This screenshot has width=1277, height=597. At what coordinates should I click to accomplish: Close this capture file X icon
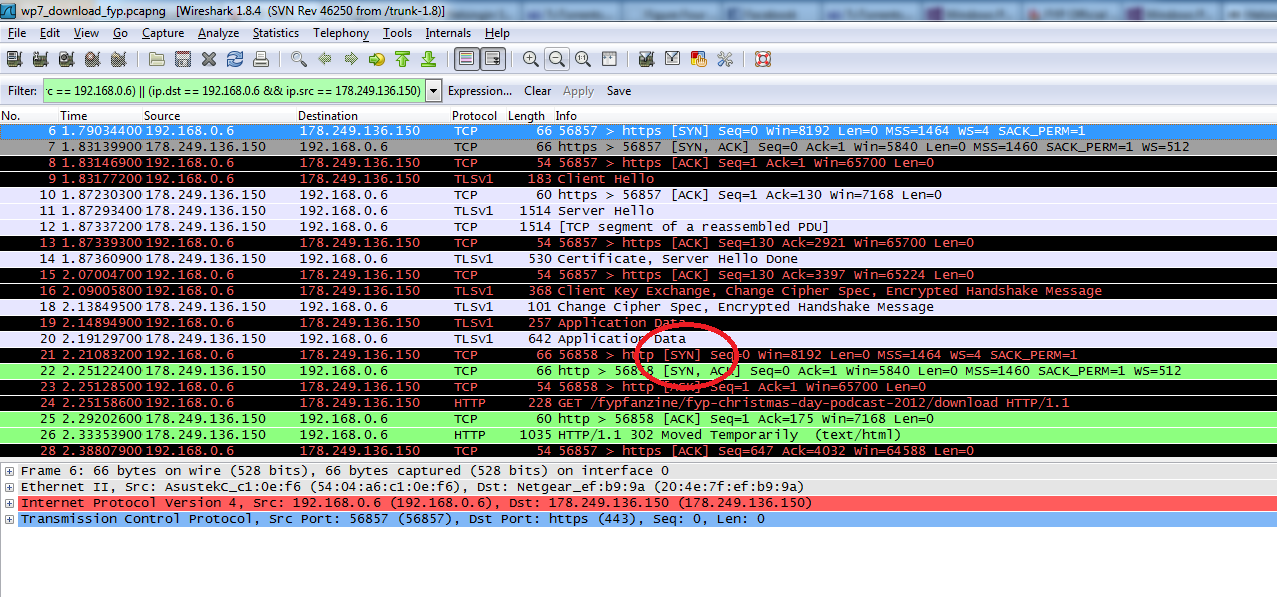pyautogui.click(x=208, y=59)
